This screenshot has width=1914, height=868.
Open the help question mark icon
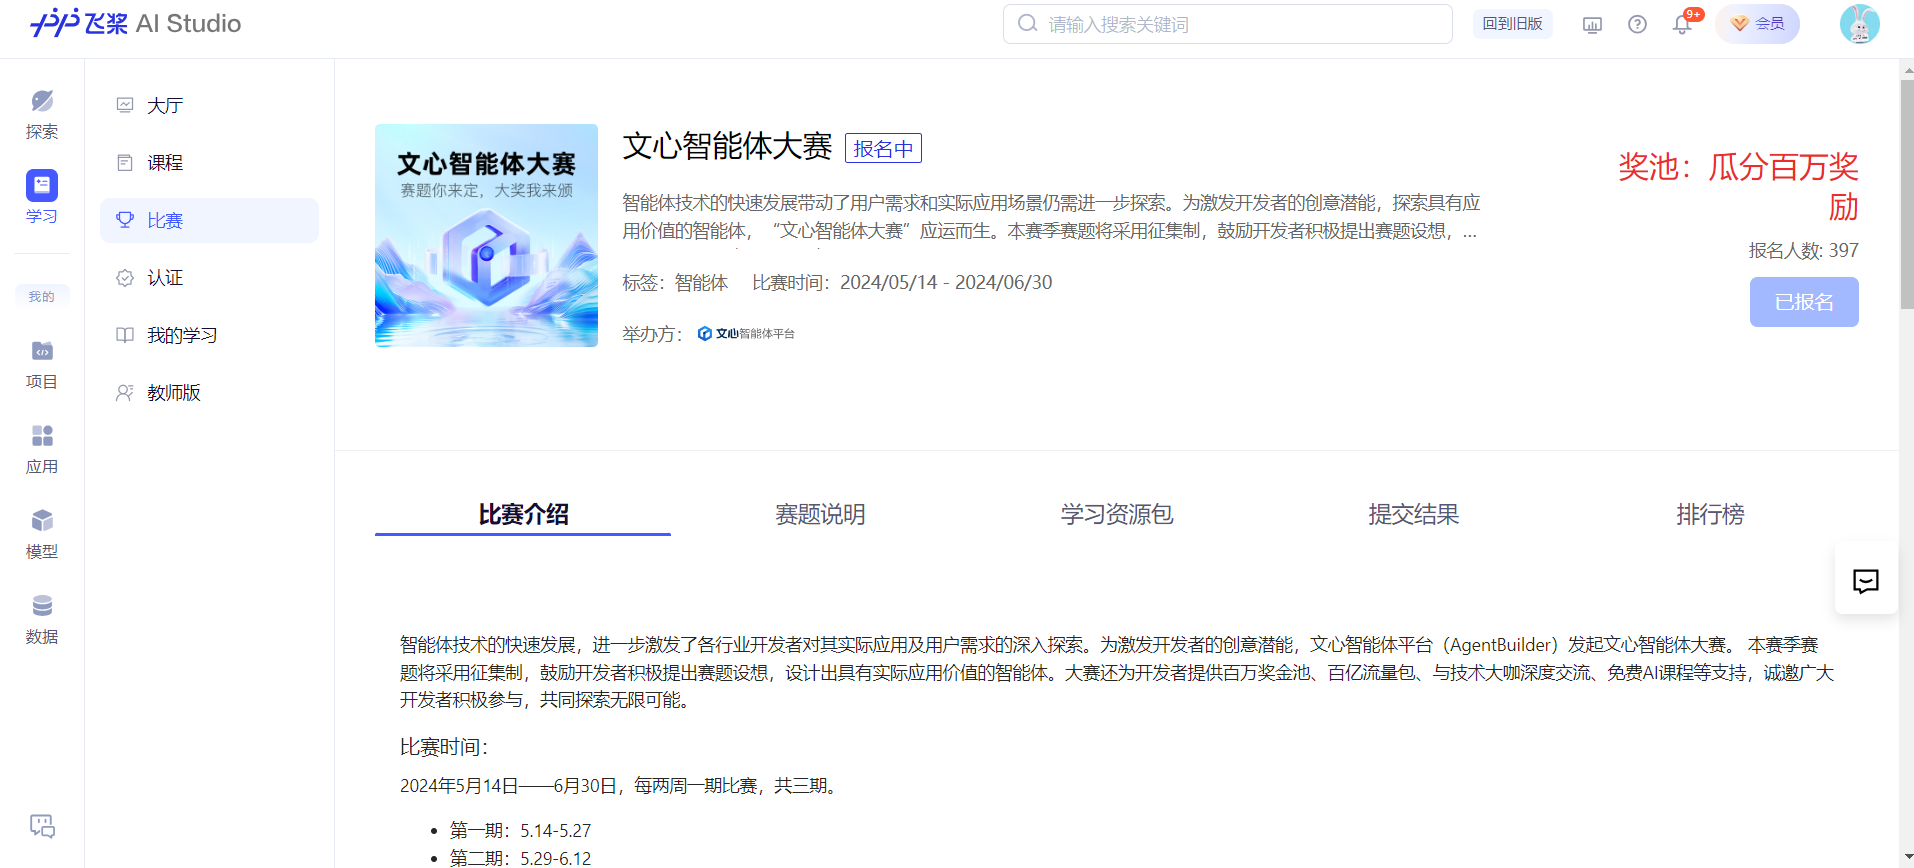(x=1637, y=24)
